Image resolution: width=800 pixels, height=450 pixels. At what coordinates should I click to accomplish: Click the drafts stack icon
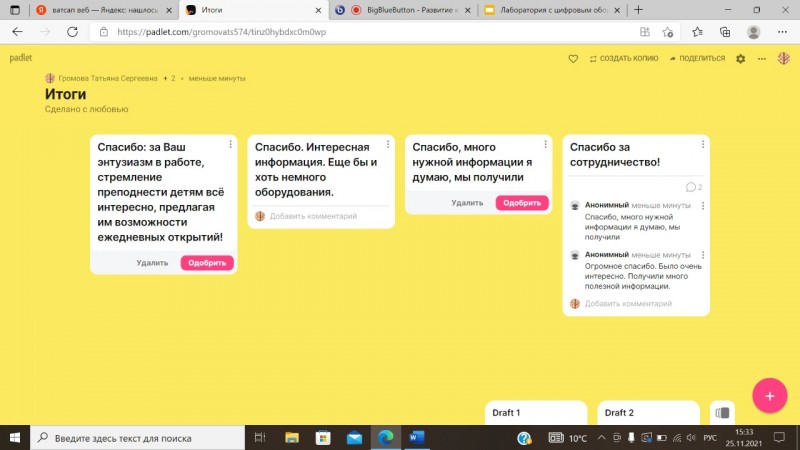(x=723, y=412)
